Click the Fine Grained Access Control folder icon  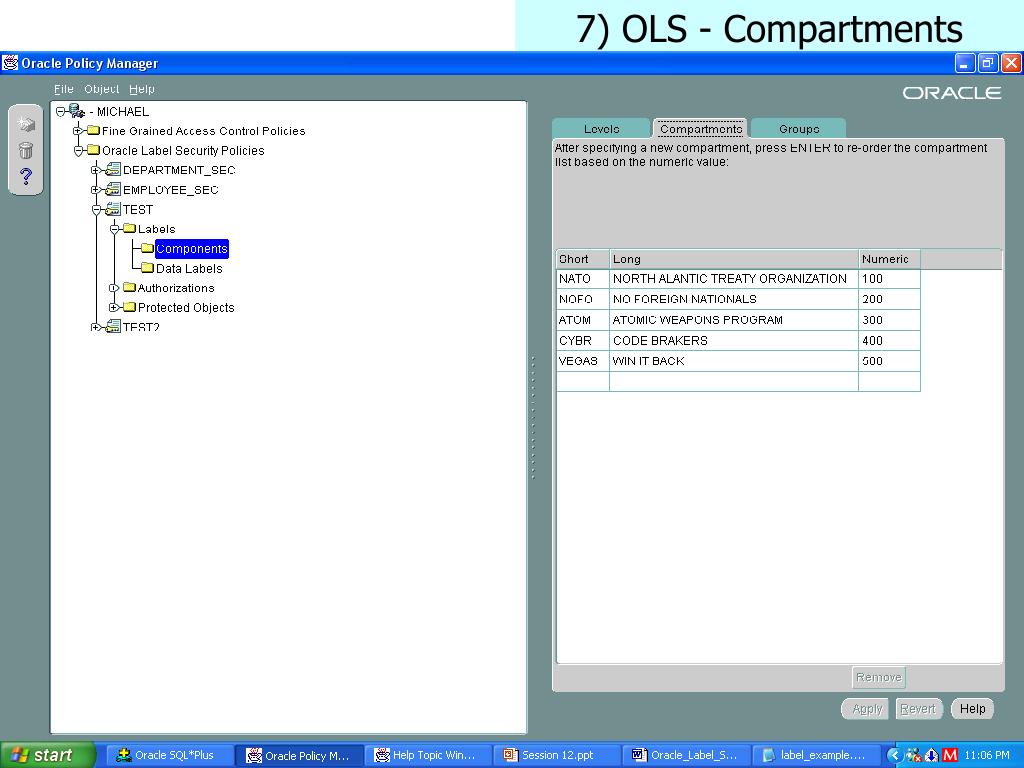point(93,131)
